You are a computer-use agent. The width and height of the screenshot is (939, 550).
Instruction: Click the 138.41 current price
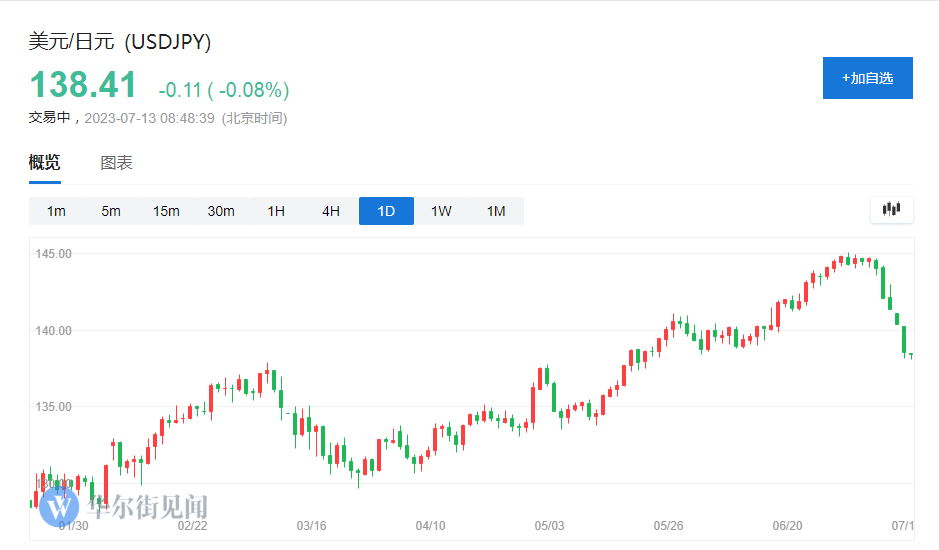pos(83,85)
